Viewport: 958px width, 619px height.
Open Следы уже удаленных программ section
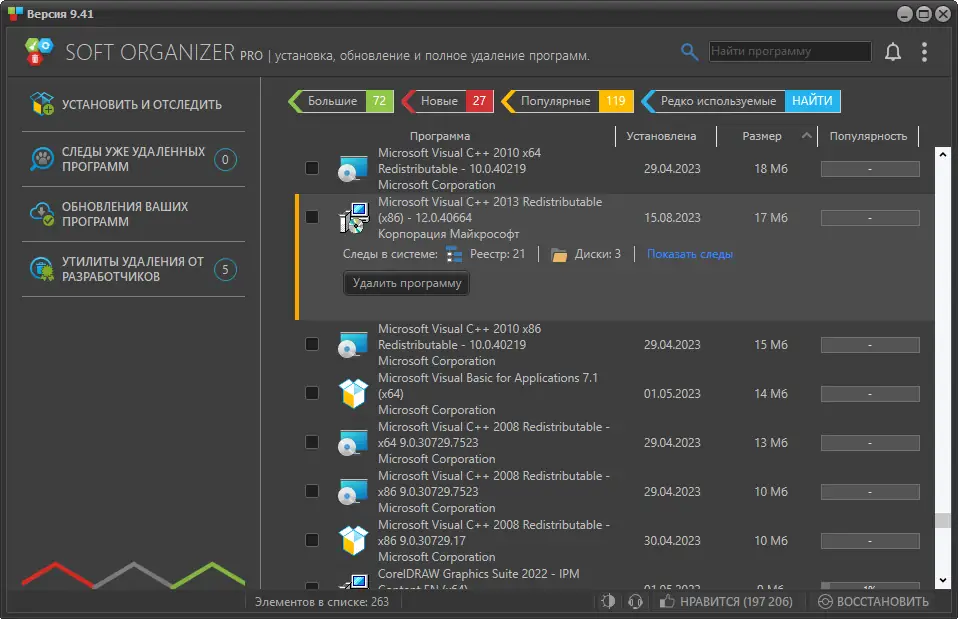(133, 159)
